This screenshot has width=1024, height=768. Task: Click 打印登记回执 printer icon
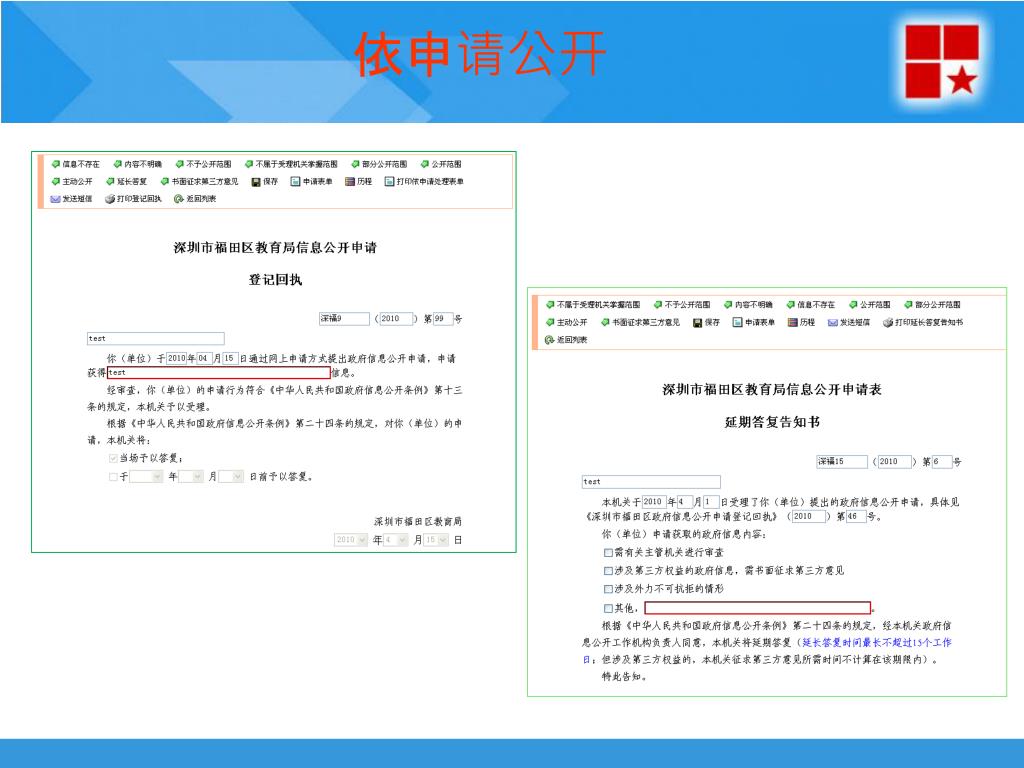110,199
